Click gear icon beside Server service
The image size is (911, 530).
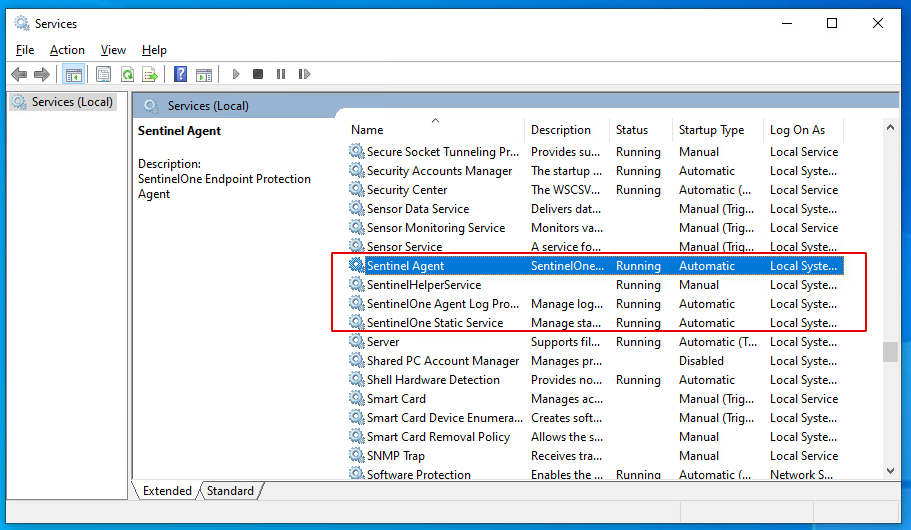(356, 342)
